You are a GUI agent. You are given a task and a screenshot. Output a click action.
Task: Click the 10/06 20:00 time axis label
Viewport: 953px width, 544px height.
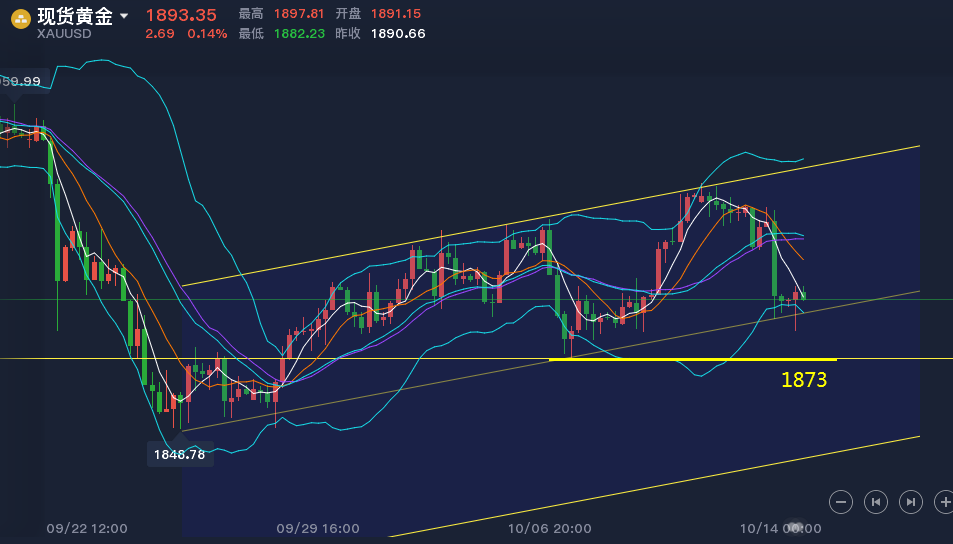pyautogui.click(x=549, y=529)
